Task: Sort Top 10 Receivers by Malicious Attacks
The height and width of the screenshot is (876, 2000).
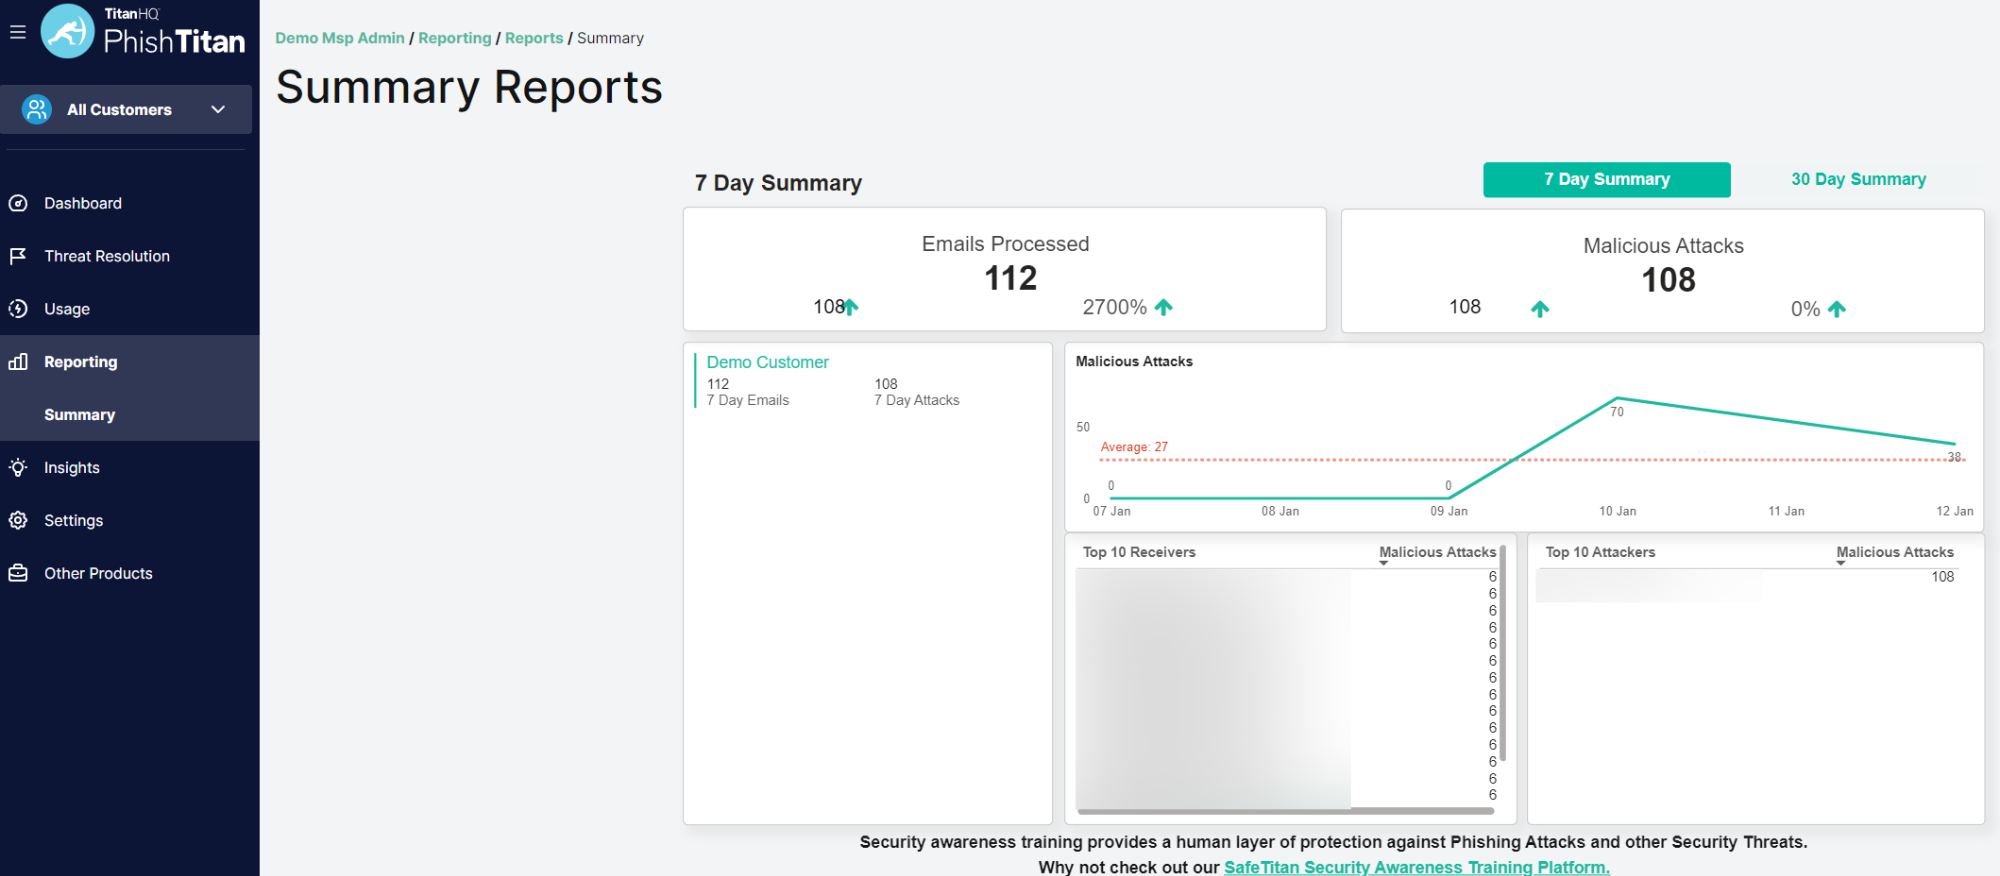Action: (1437, 552)
